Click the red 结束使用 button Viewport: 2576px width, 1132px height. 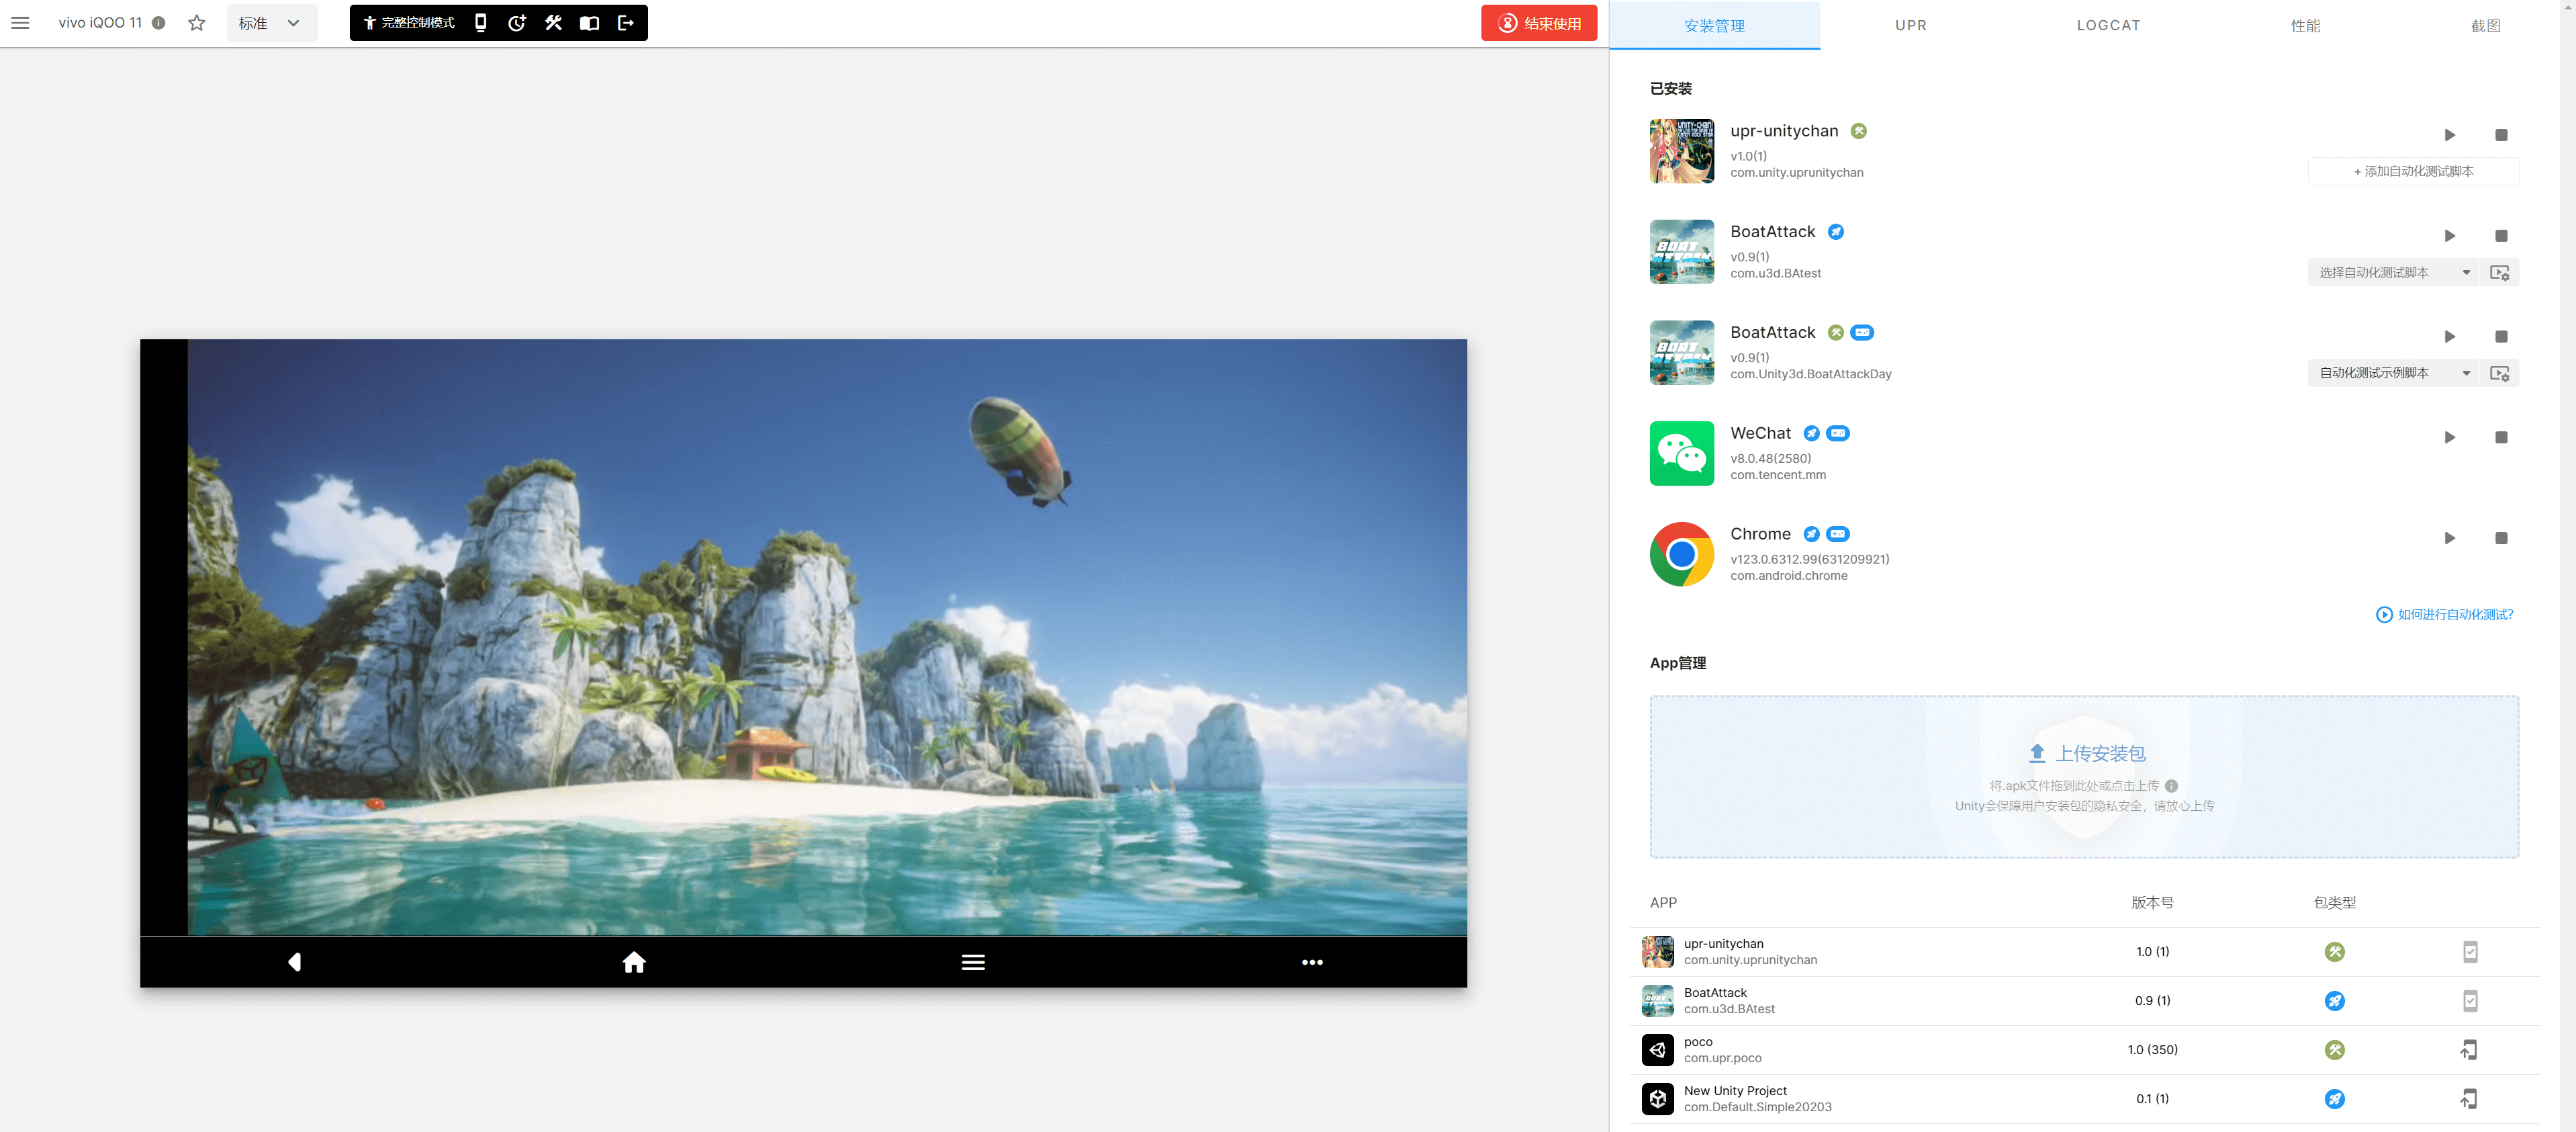pos(1538,23)
